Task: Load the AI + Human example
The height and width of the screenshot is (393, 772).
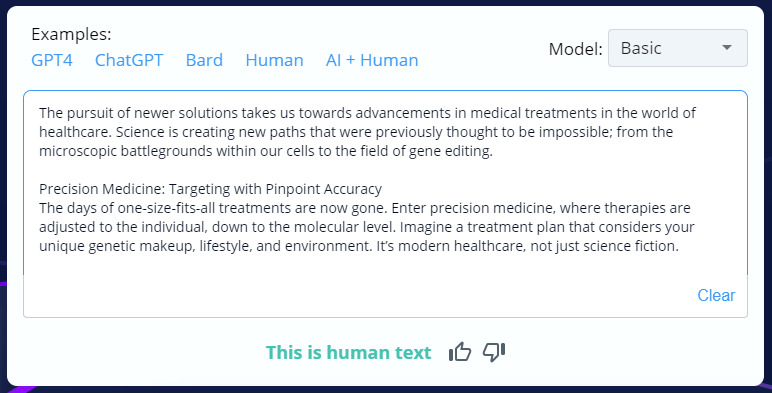Action: coord(372,60)
